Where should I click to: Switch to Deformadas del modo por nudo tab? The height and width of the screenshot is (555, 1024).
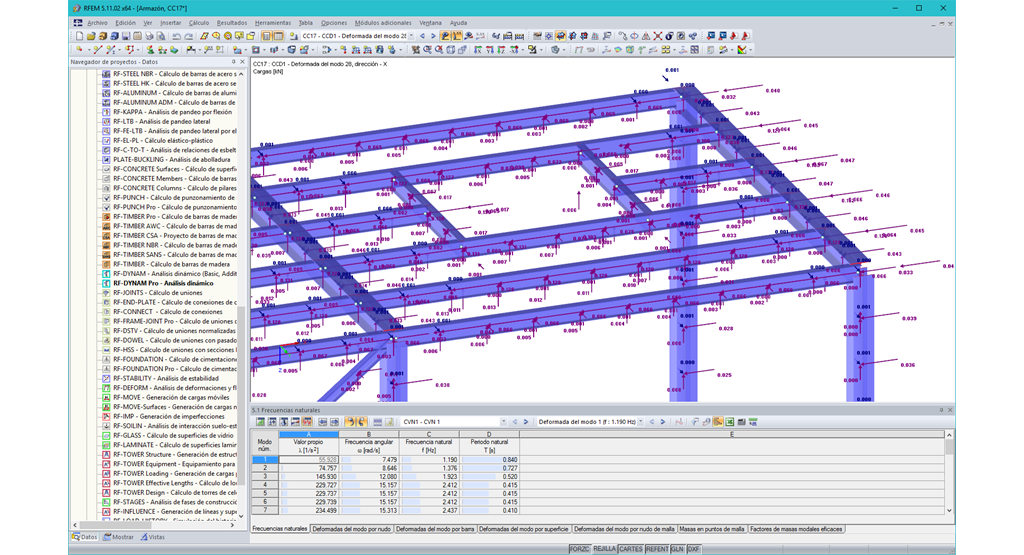(351, 529)
